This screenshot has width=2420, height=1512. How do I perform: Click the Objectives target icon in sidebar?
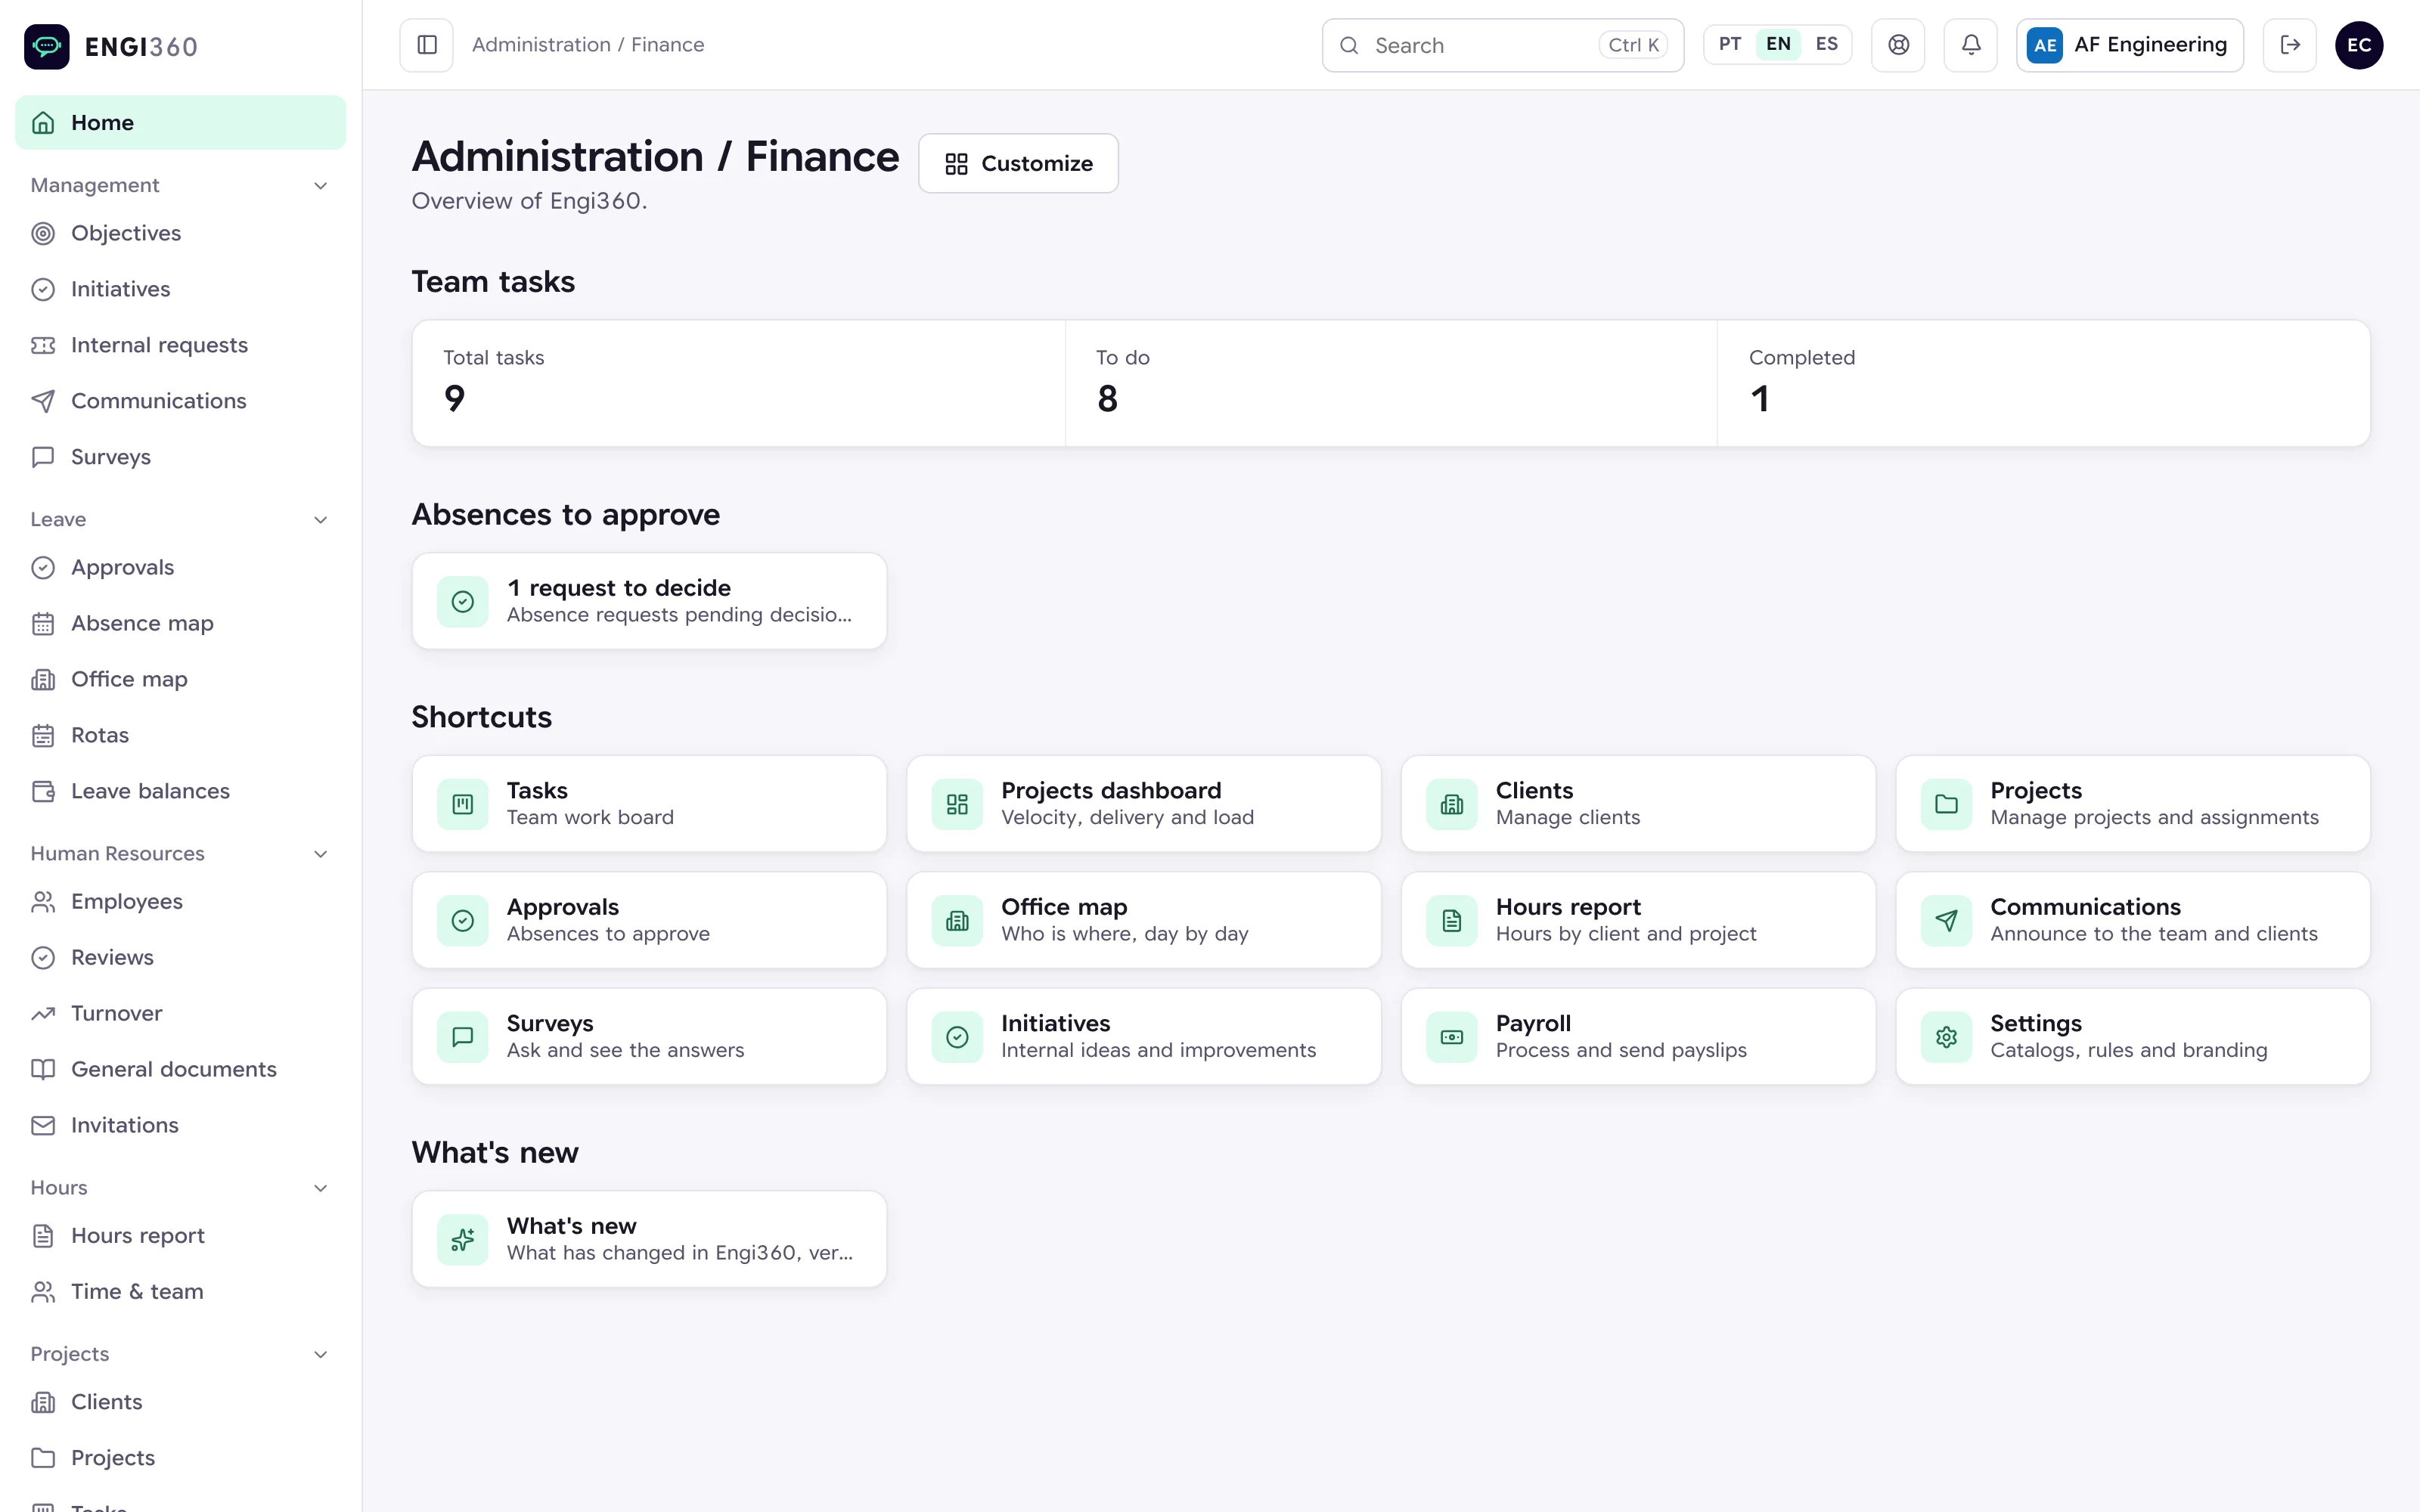click(x=43, y=233)
